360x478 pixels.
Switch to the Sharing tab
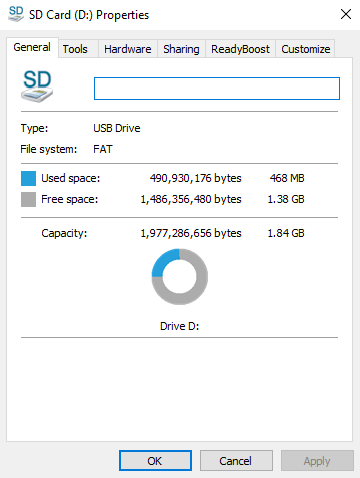coord(181,49)
